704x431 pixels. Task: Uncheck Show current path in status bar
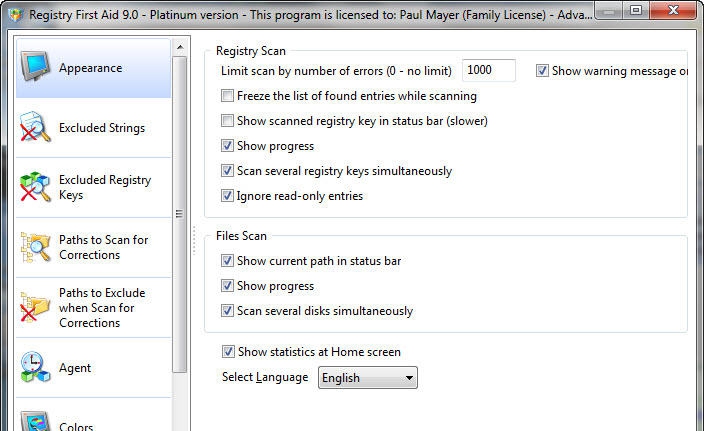coord(227,260)
